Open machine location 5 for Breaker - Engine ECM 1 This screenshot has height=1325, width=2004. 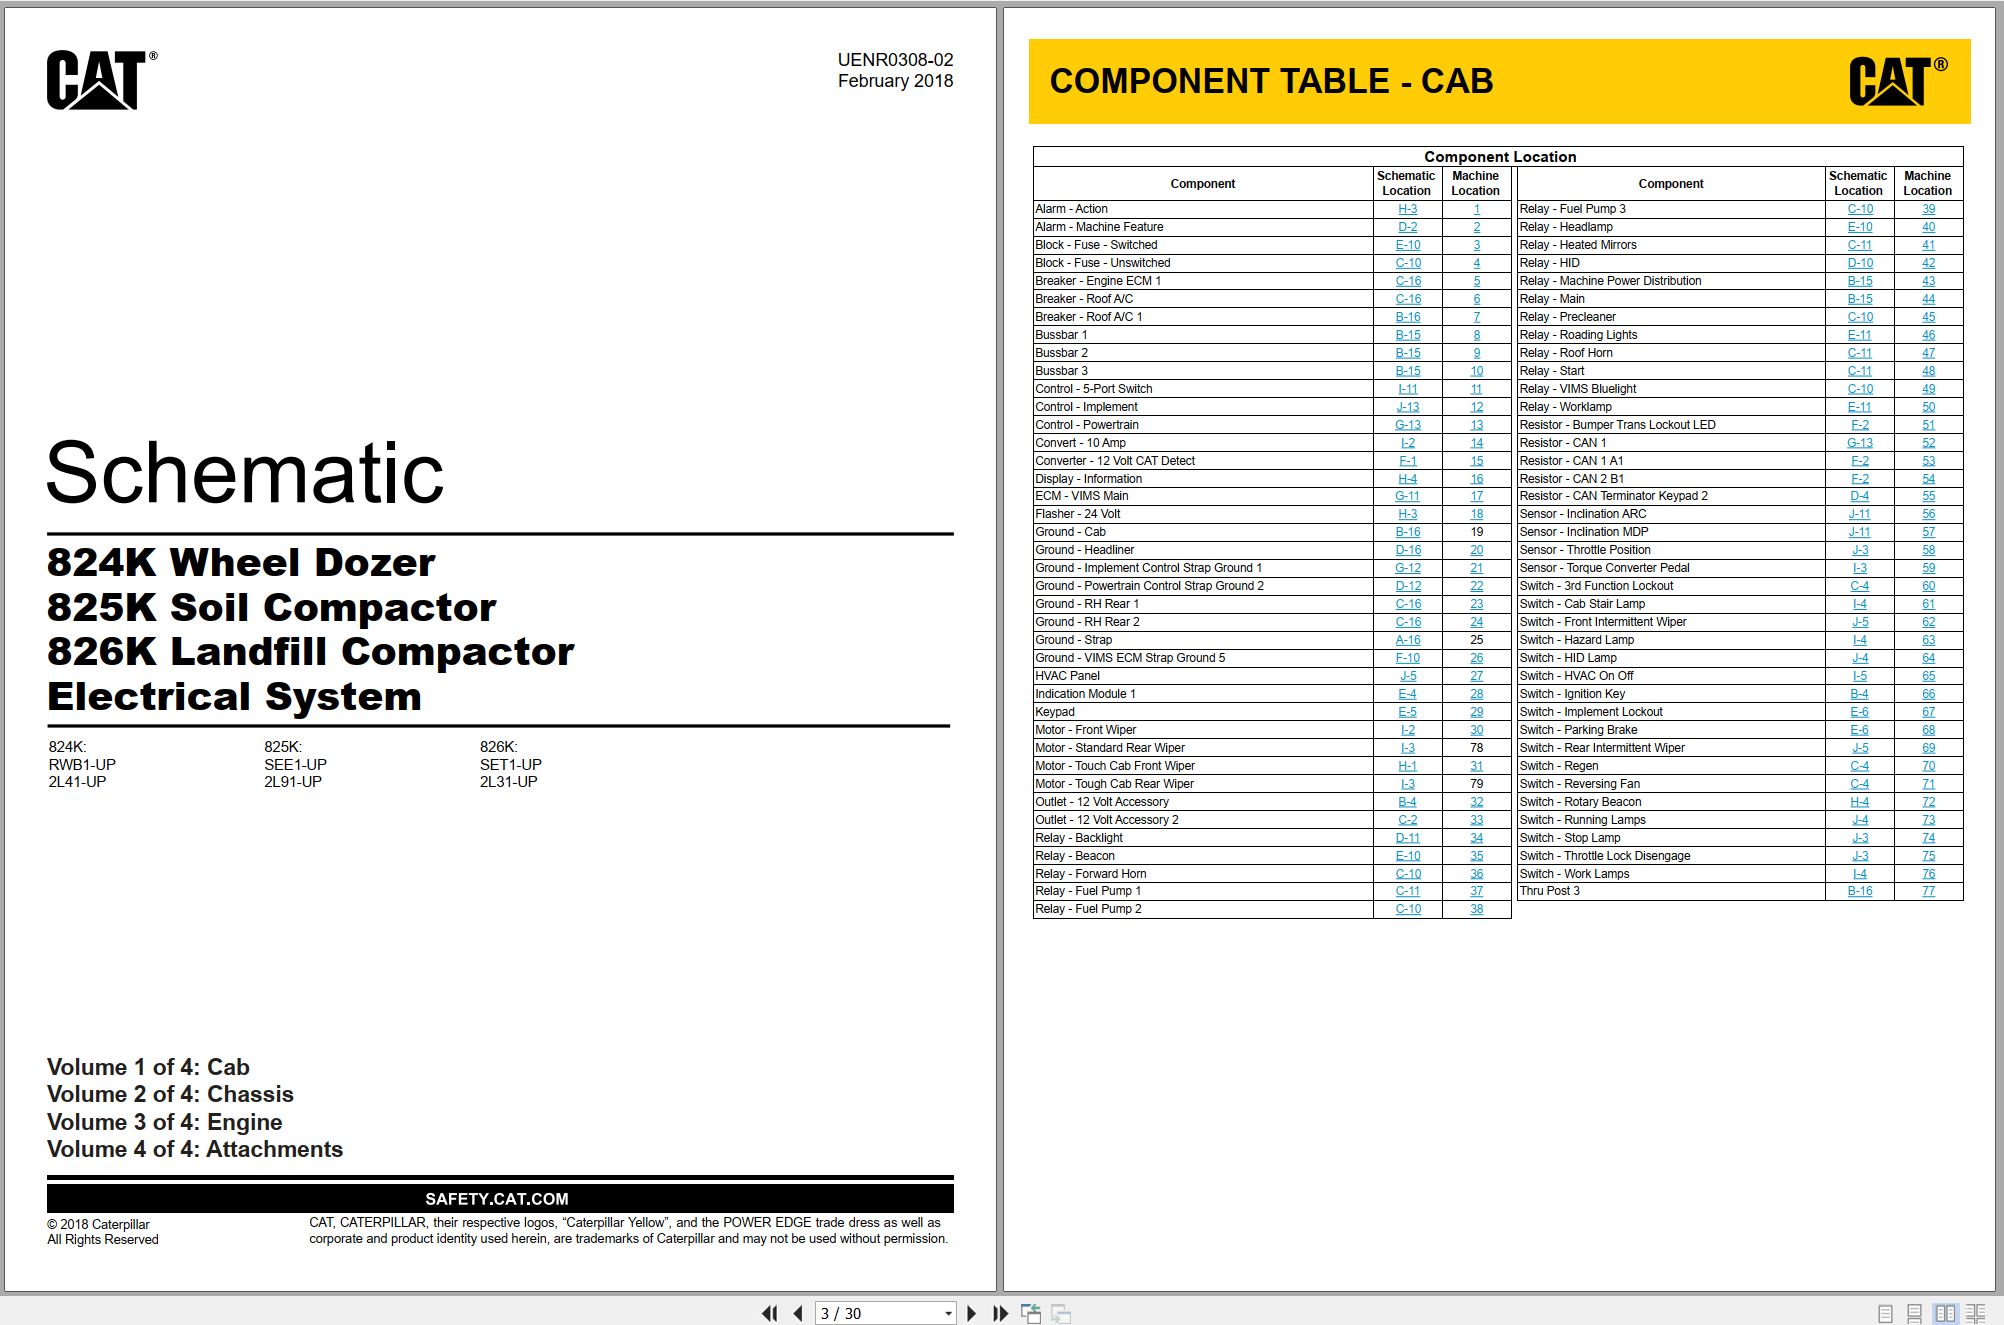[1477, 281]
